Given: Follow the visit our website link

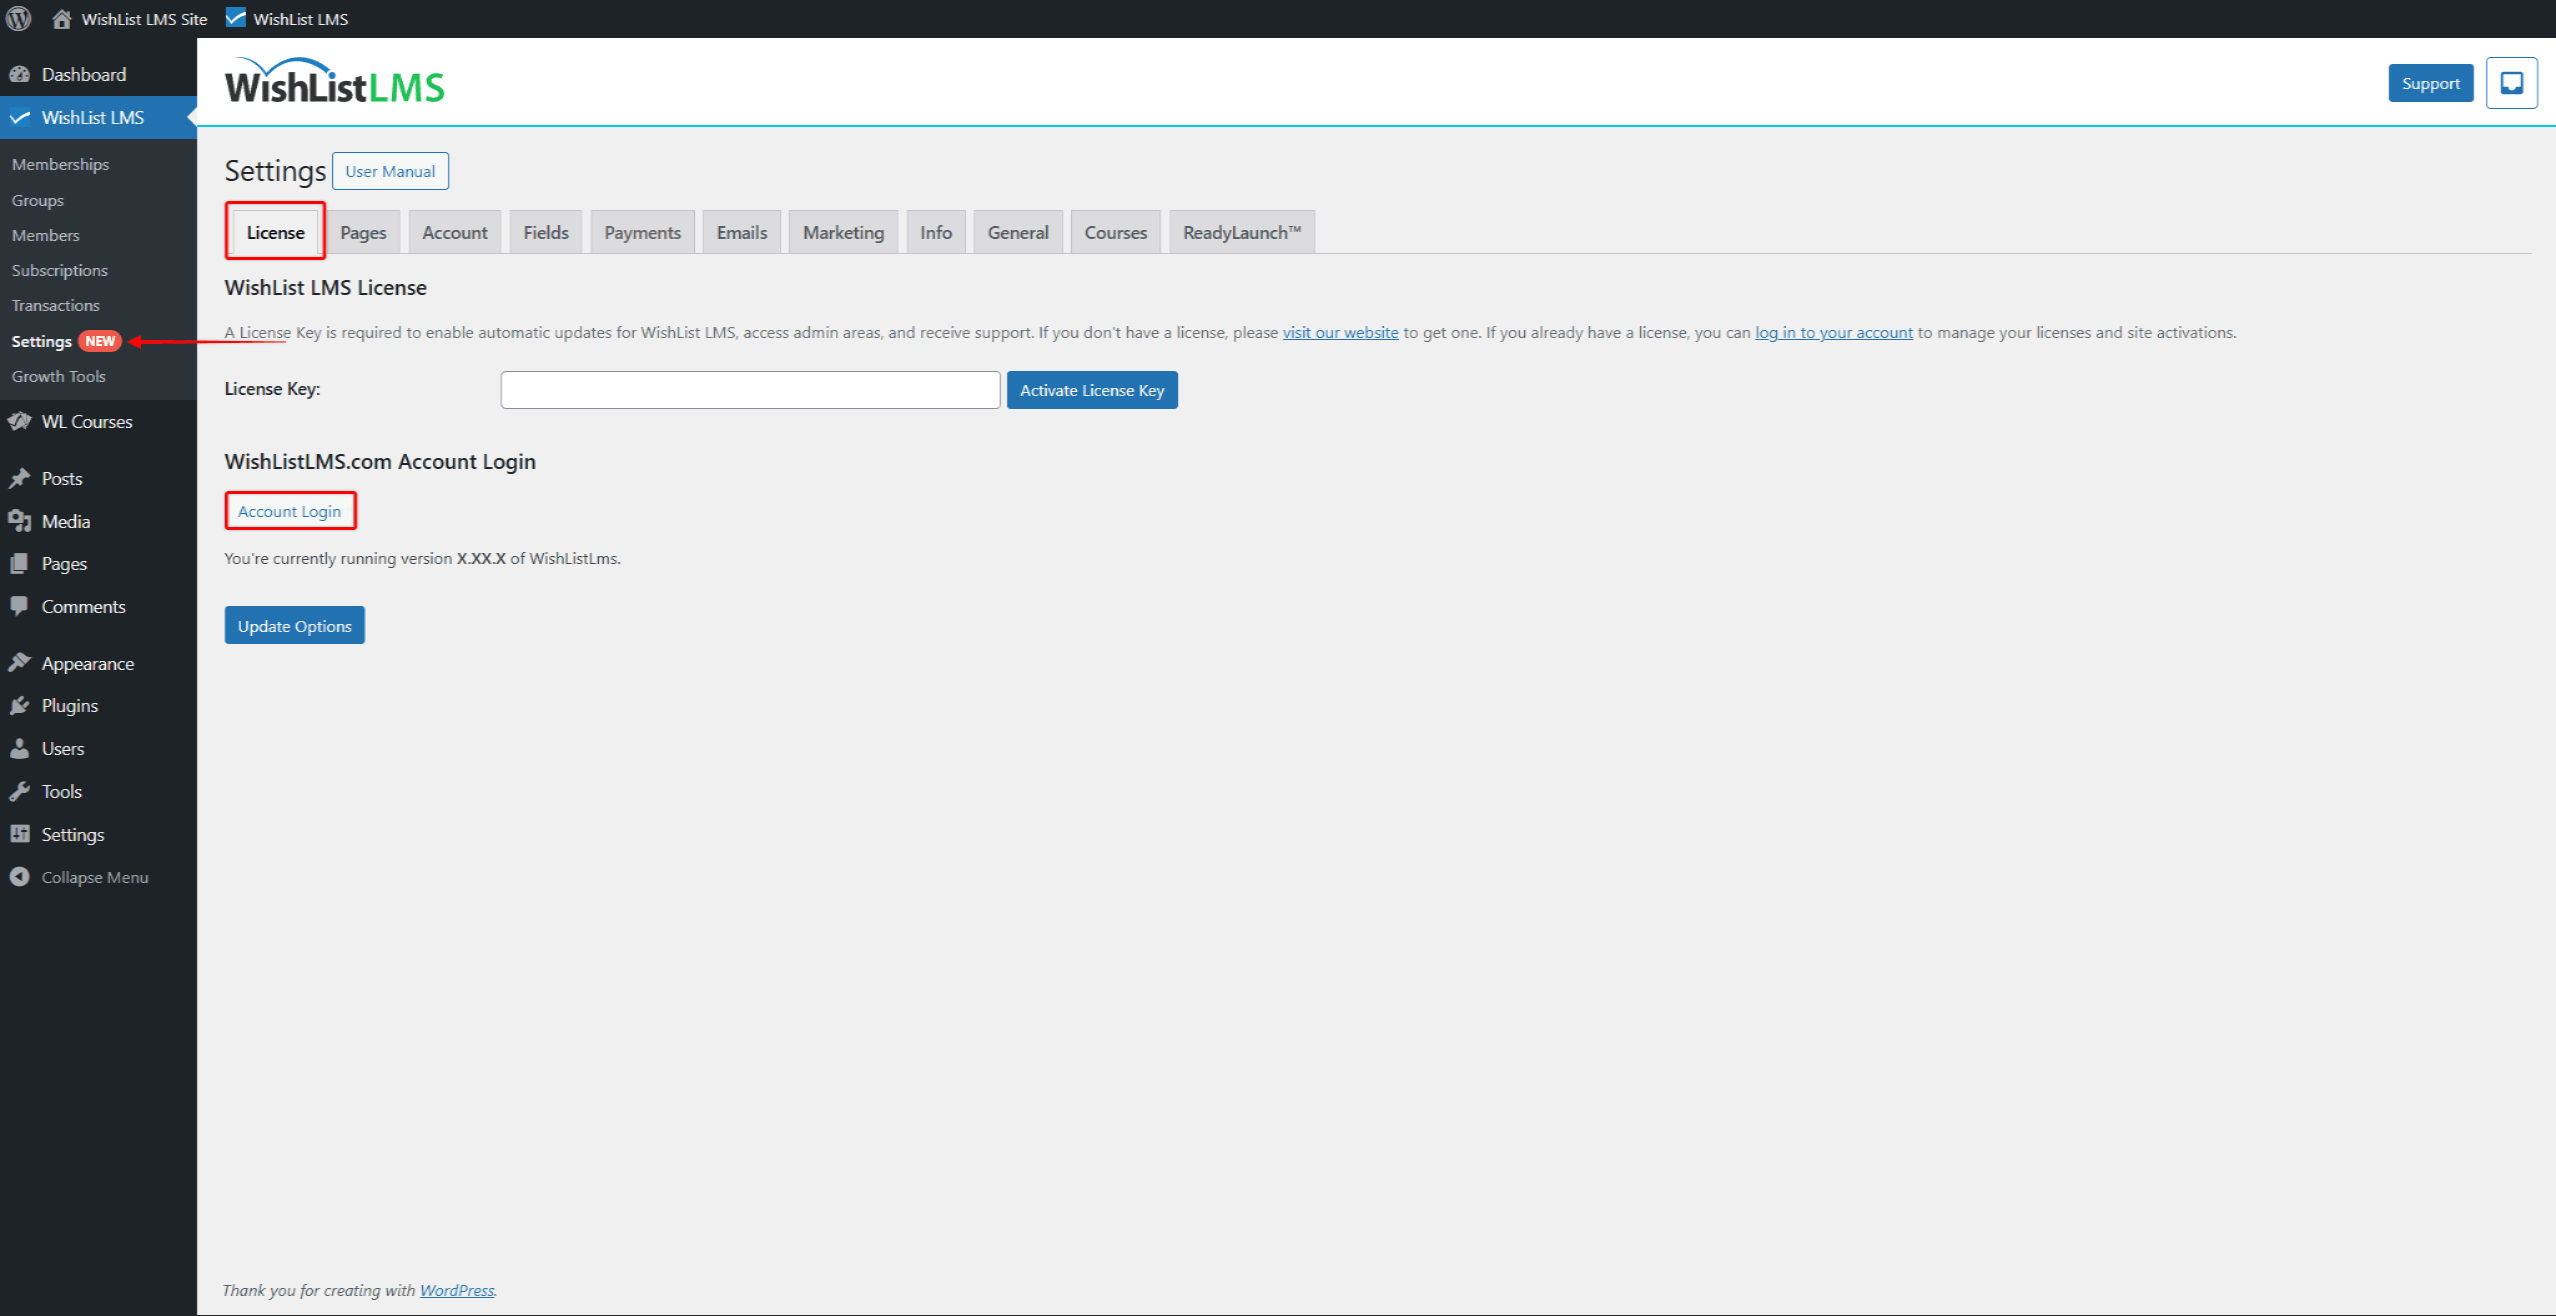Looking at the screenshot, I should pos(1340,332).
